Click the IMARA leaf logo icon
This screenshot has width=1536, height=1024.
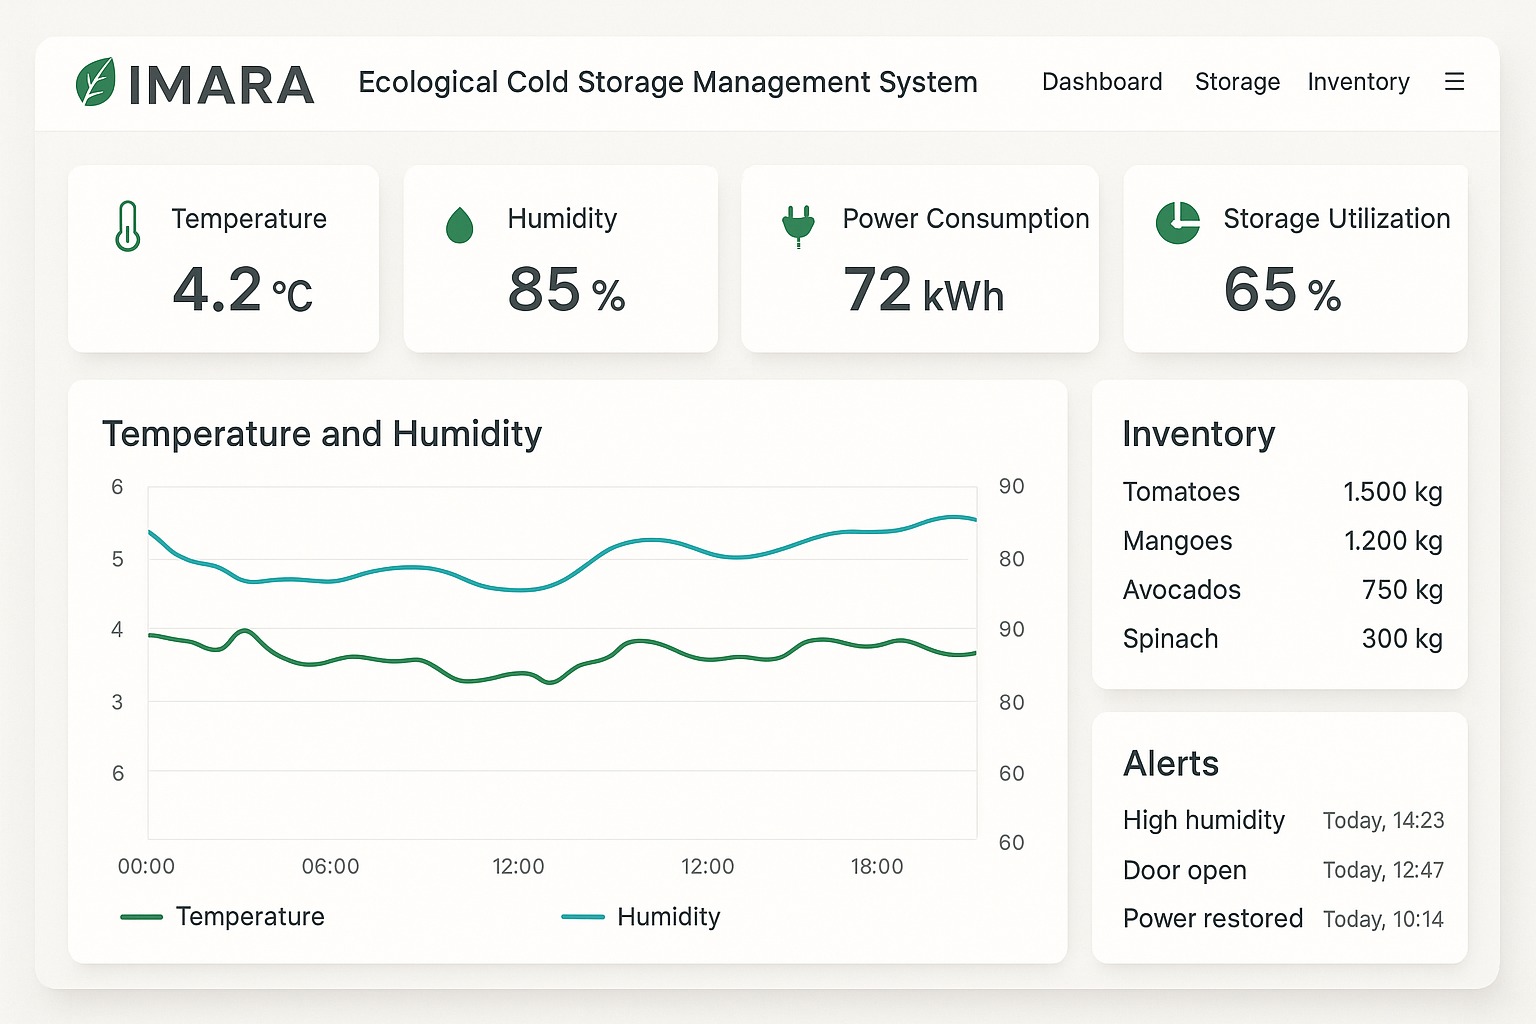tap(96, 82)
